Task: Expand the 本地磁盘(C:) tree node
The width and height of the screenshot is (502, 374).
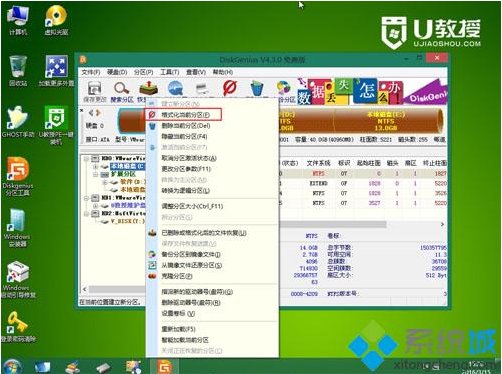Action: coord(96,166)
